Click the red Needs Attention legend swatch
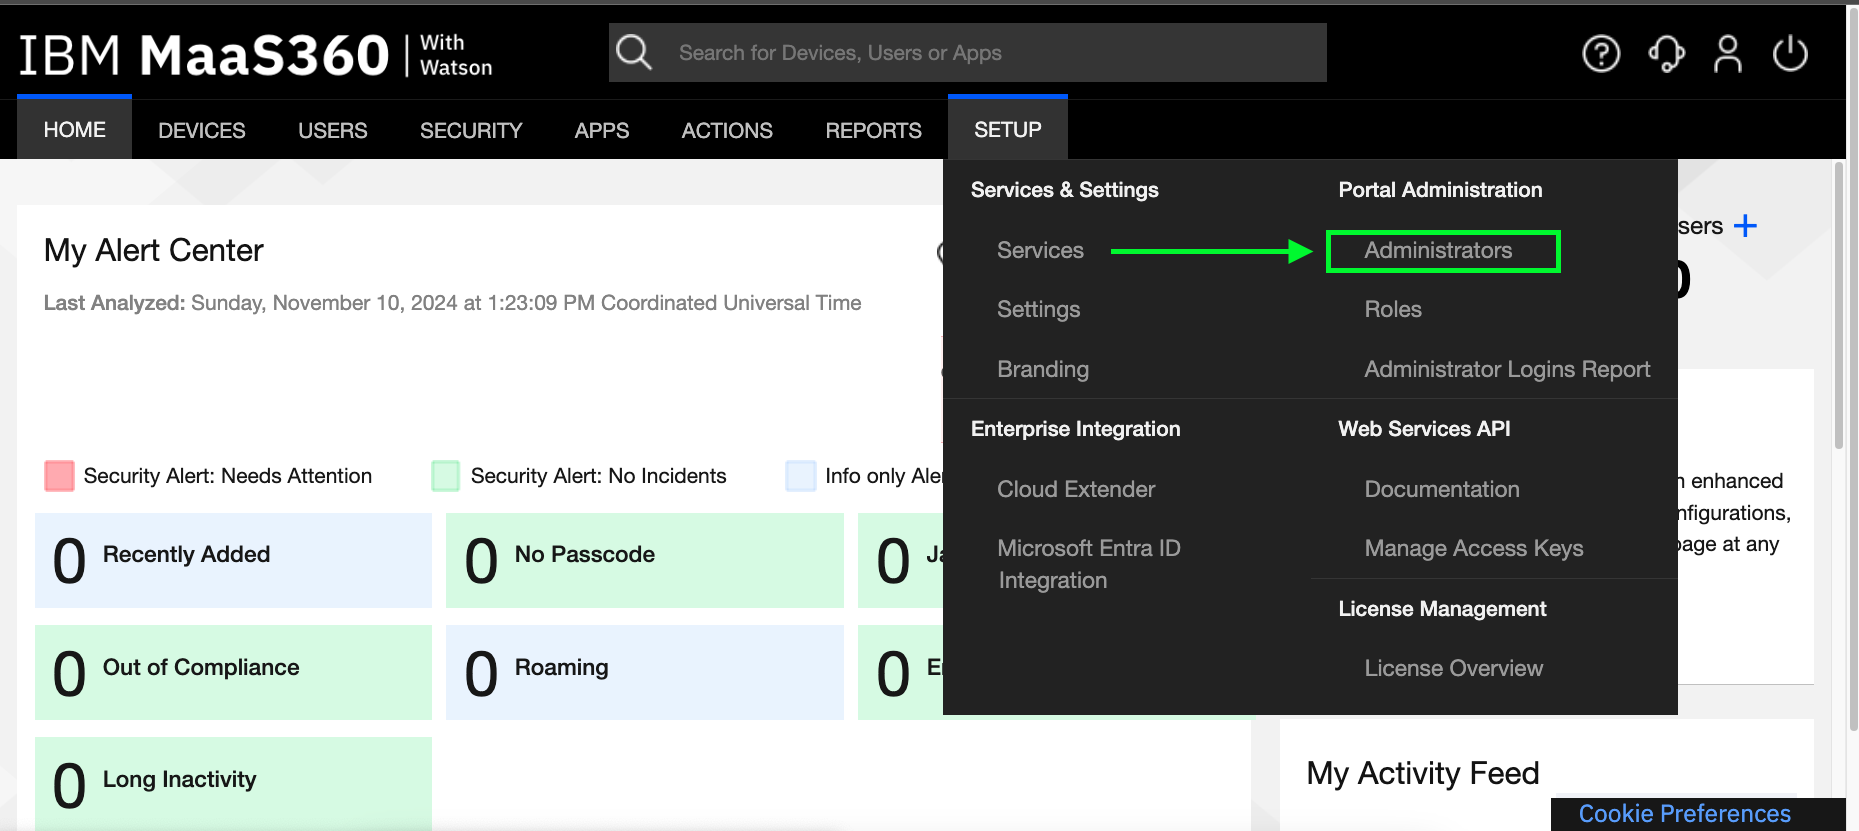1859x831 pixels. click(60, 476)
